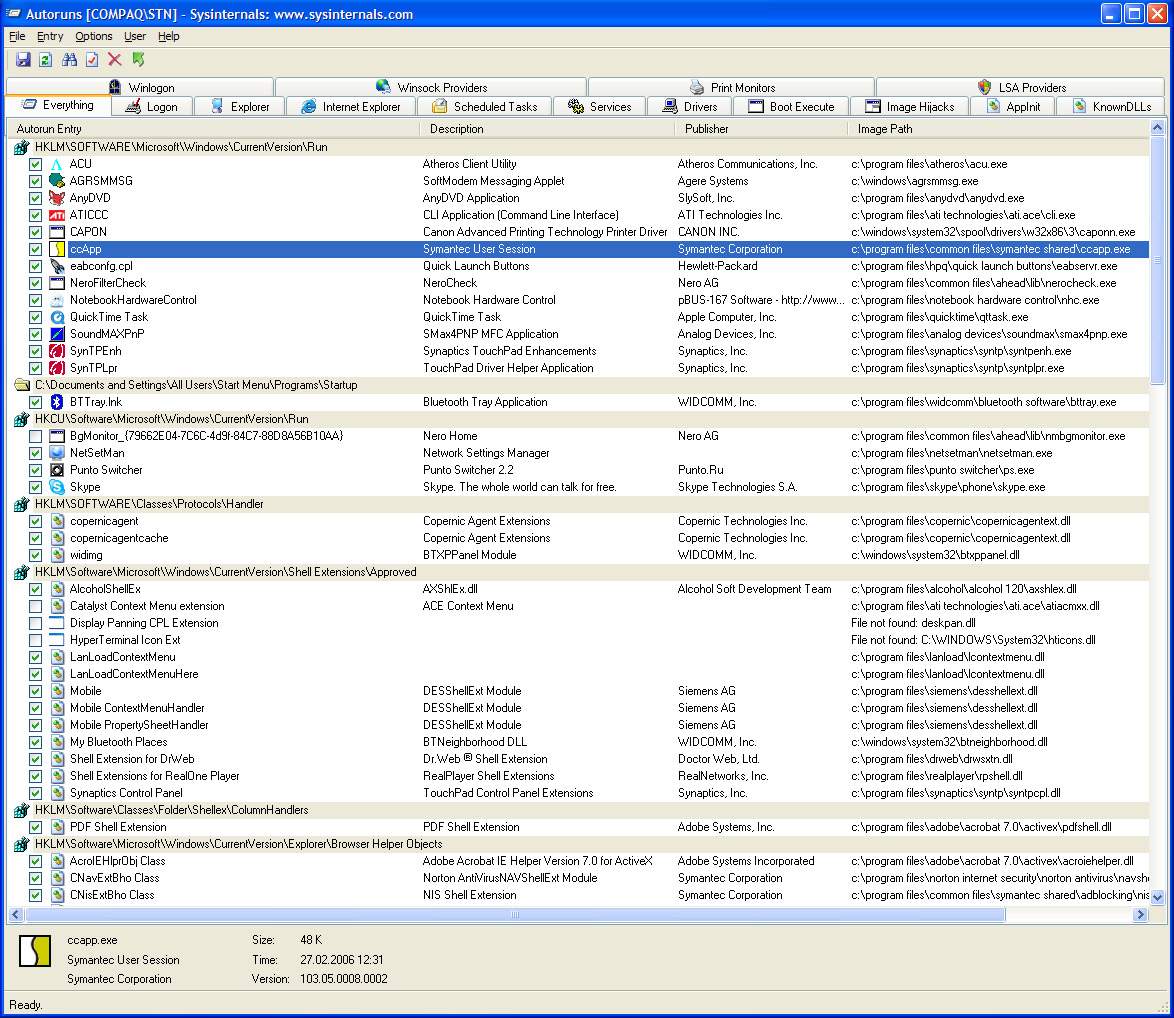
Task: Uncheck the Shell Extension for DrWeb box
Action: coord(35,759)
